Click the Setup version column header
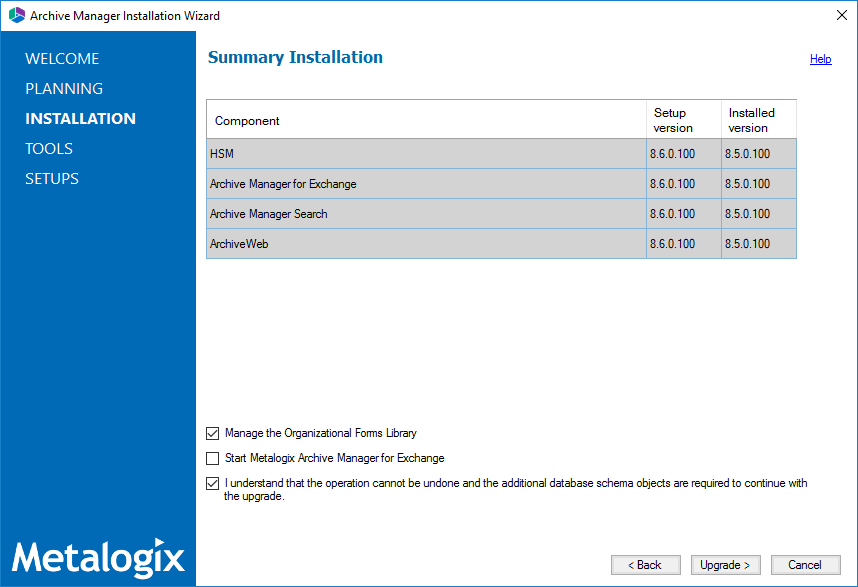This screenshot has height=587, width=858. click(683, 120)
